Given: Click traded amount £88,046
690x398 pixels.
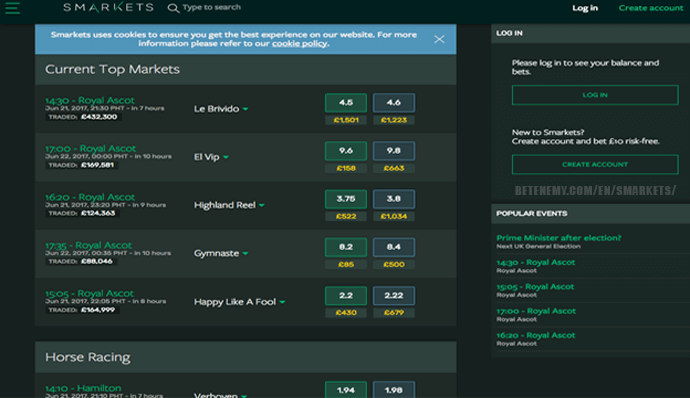Looking at the screenshot, I should [97, 262].
